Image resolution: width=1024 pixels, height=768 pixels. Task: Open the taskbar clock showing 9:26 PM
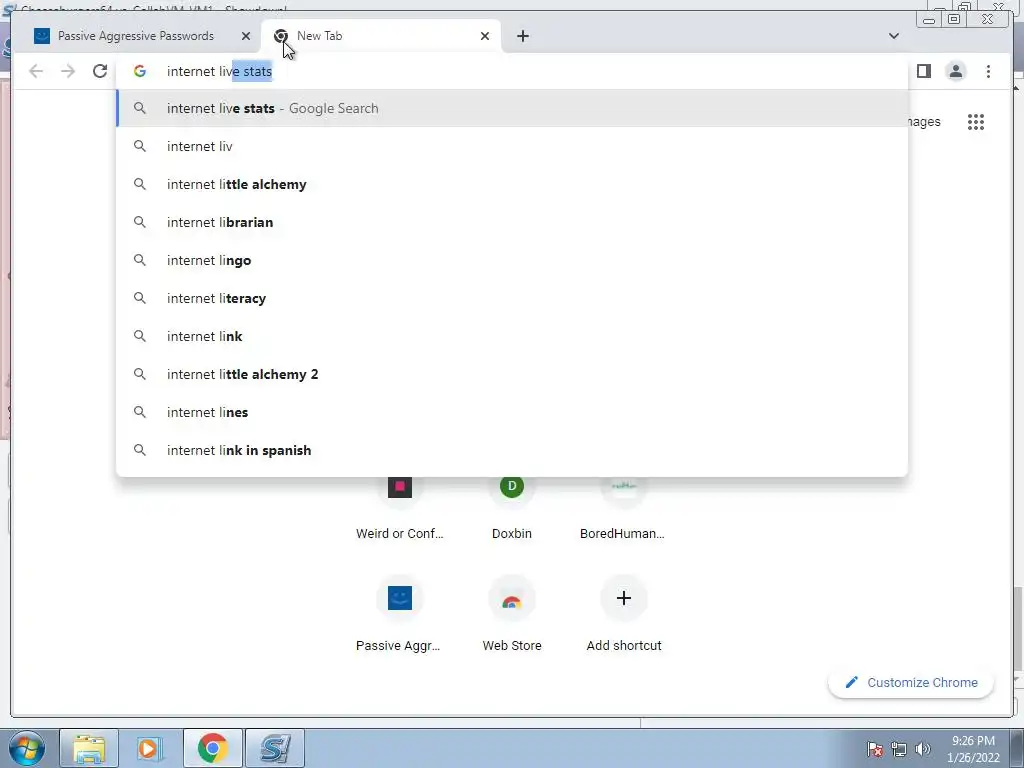tap(973, 749)
